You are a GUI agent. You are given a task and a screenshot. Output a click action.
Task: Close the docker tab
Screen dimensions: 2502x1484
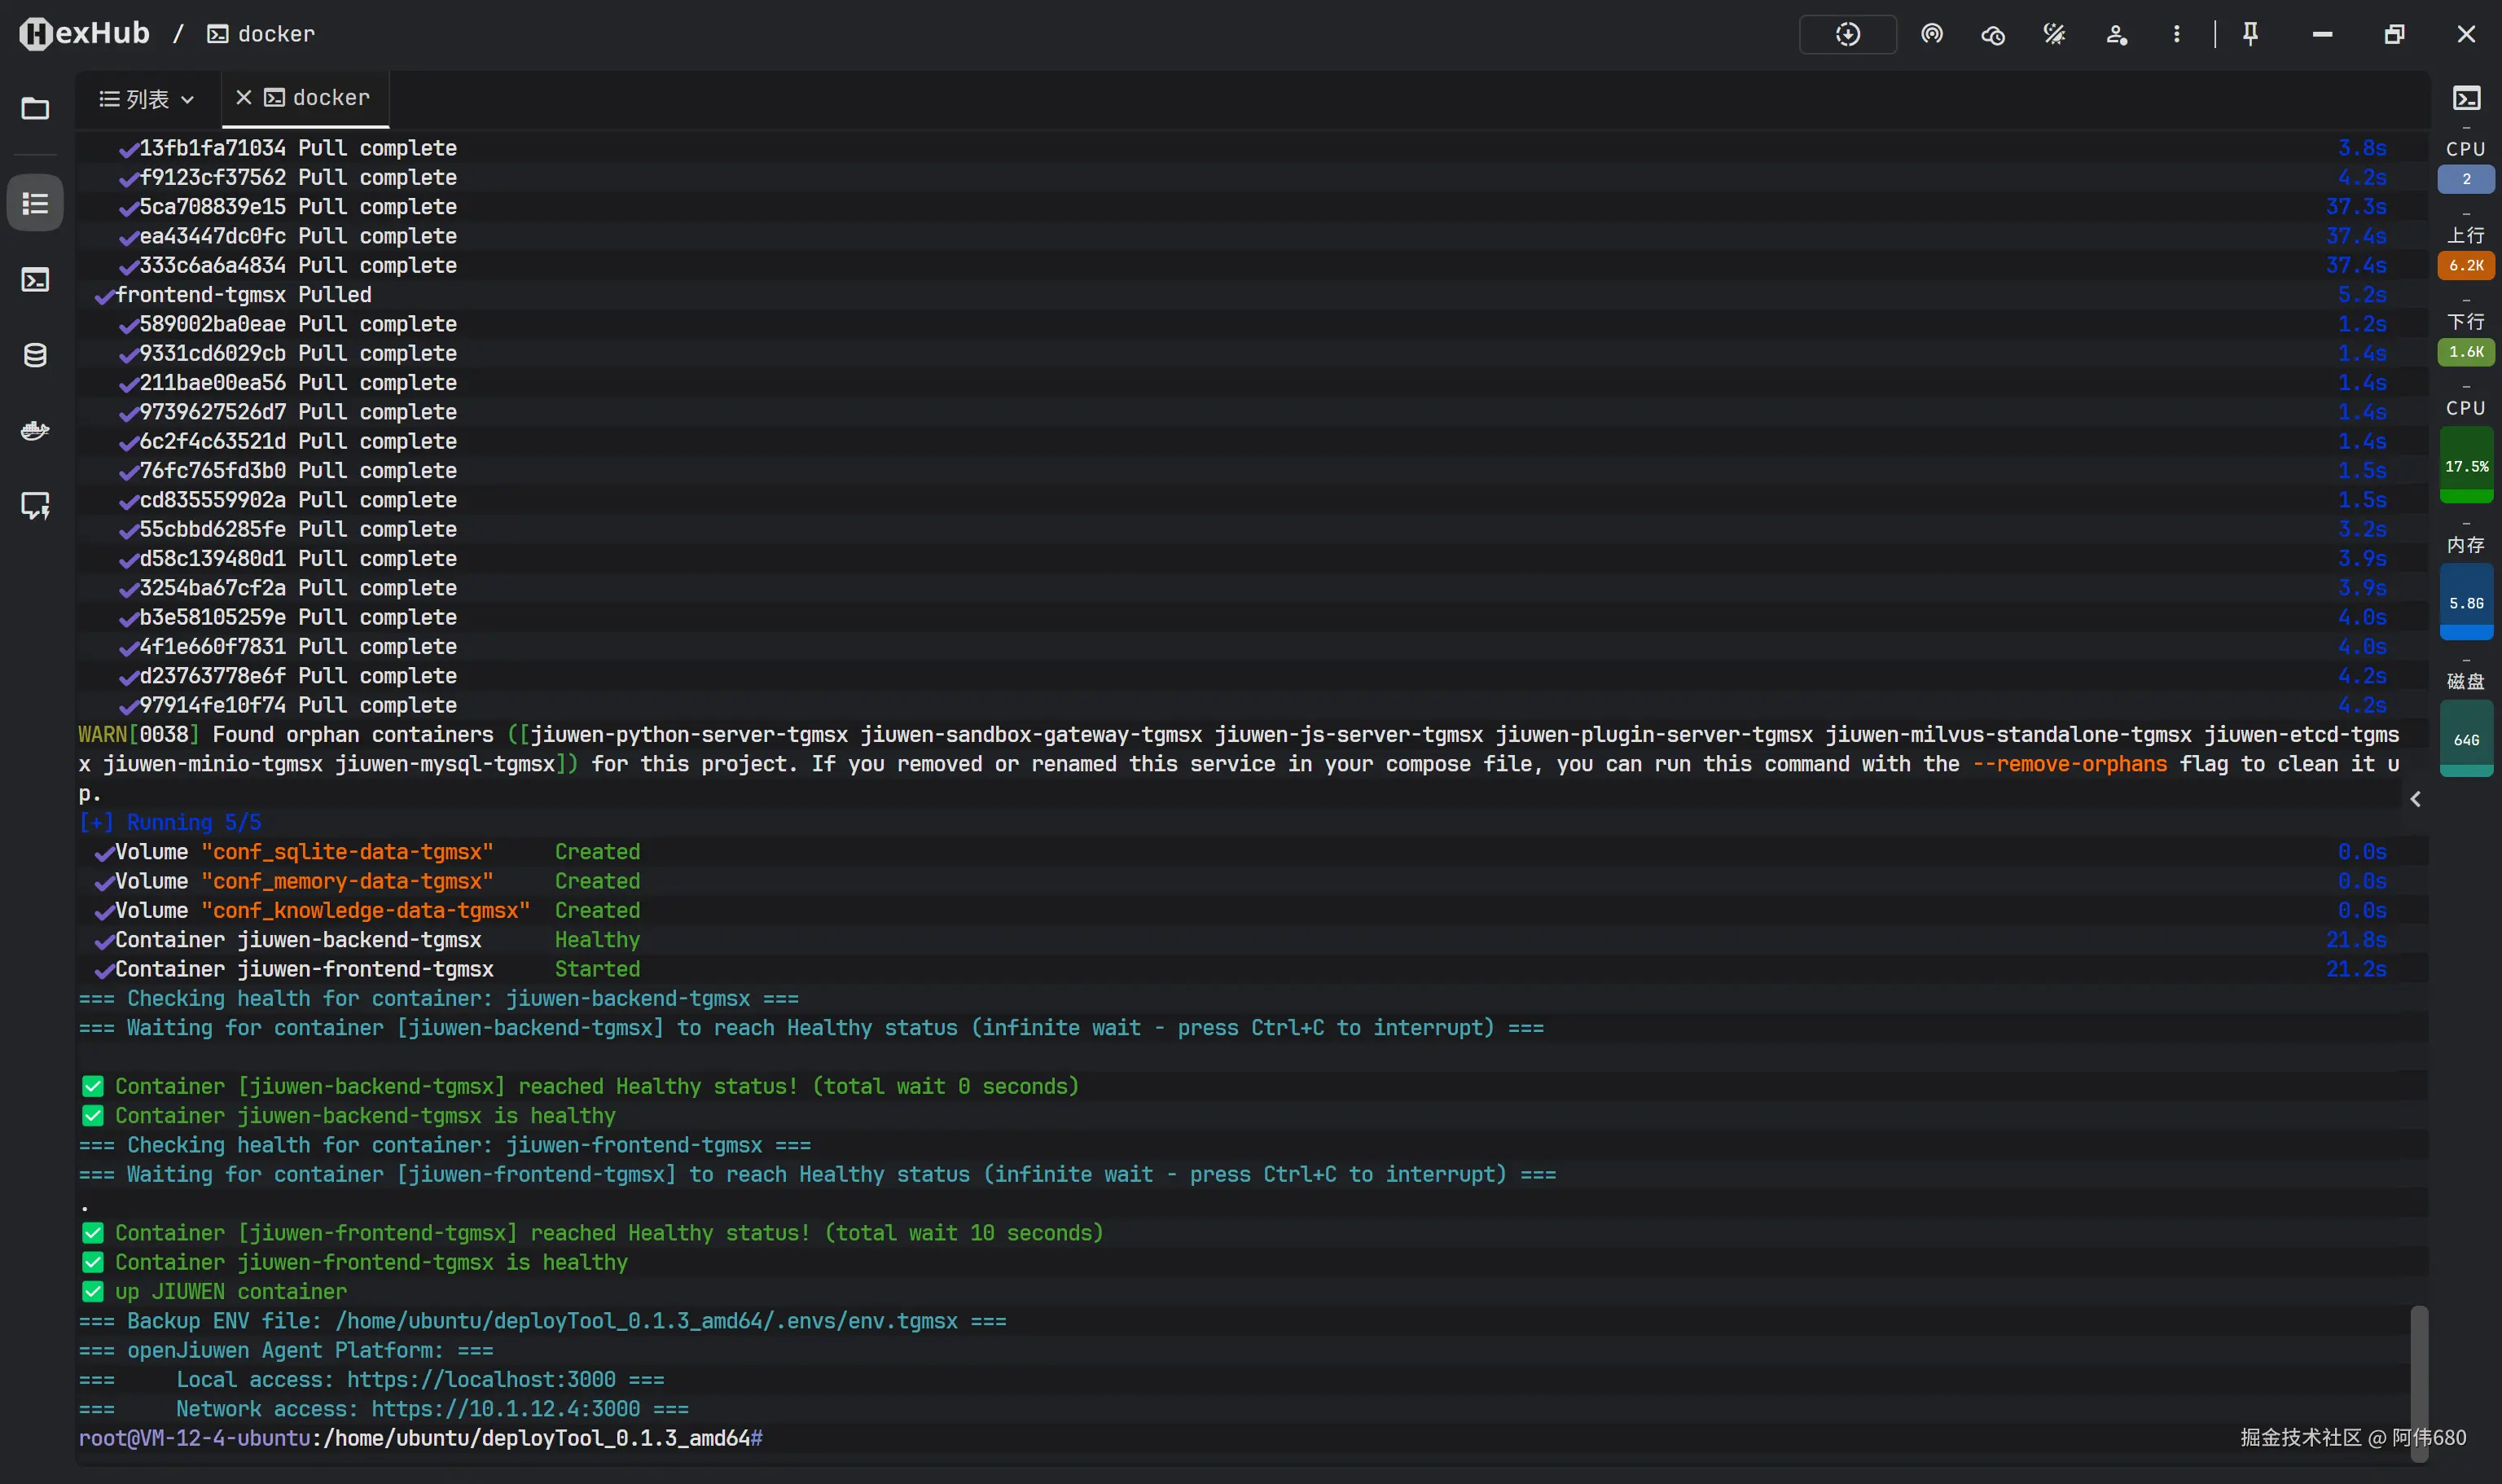coord(243,98)
